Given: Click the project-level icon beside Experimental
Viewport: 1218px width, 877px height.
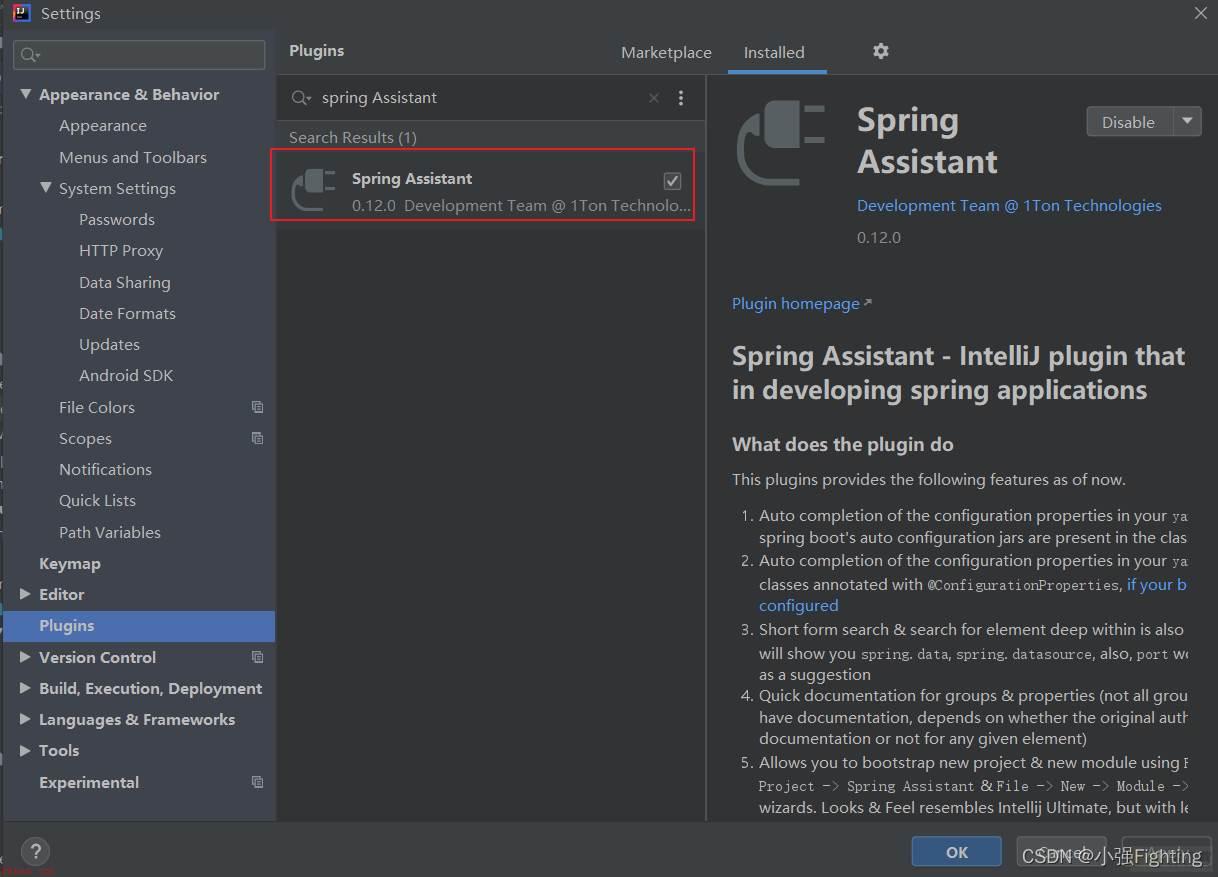Looking at the screenshot, I should click(x=257, y=782).
